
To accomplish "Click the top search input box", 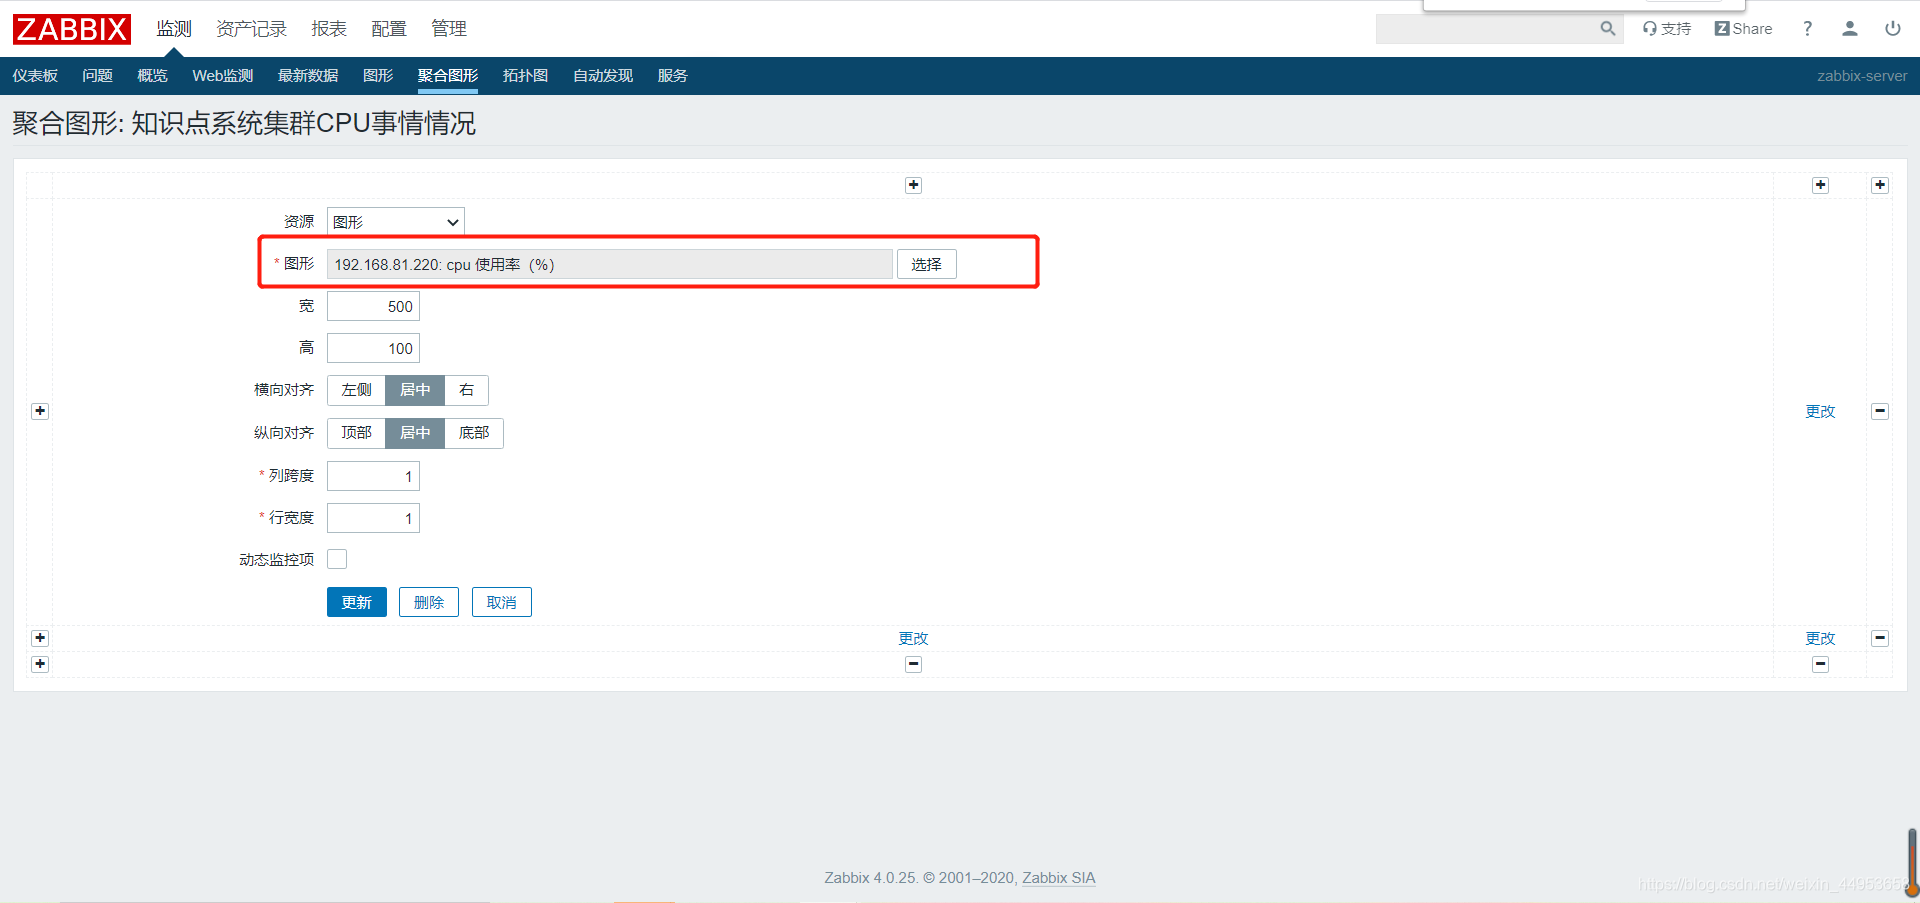I will coord(1486,29).
